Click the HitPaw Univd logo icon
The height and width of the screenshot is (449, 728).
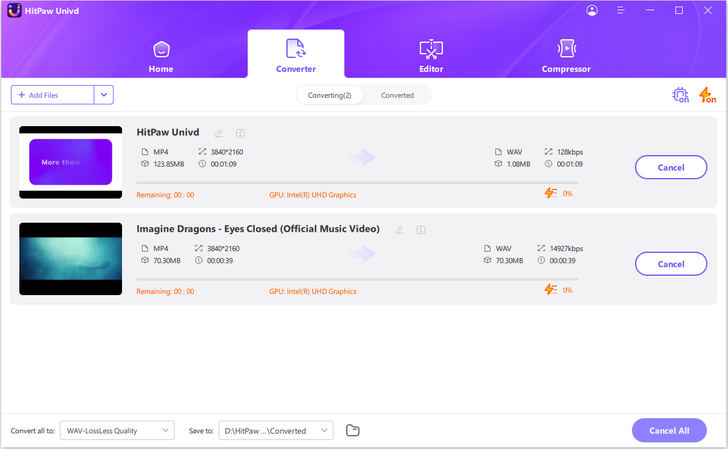14,10
